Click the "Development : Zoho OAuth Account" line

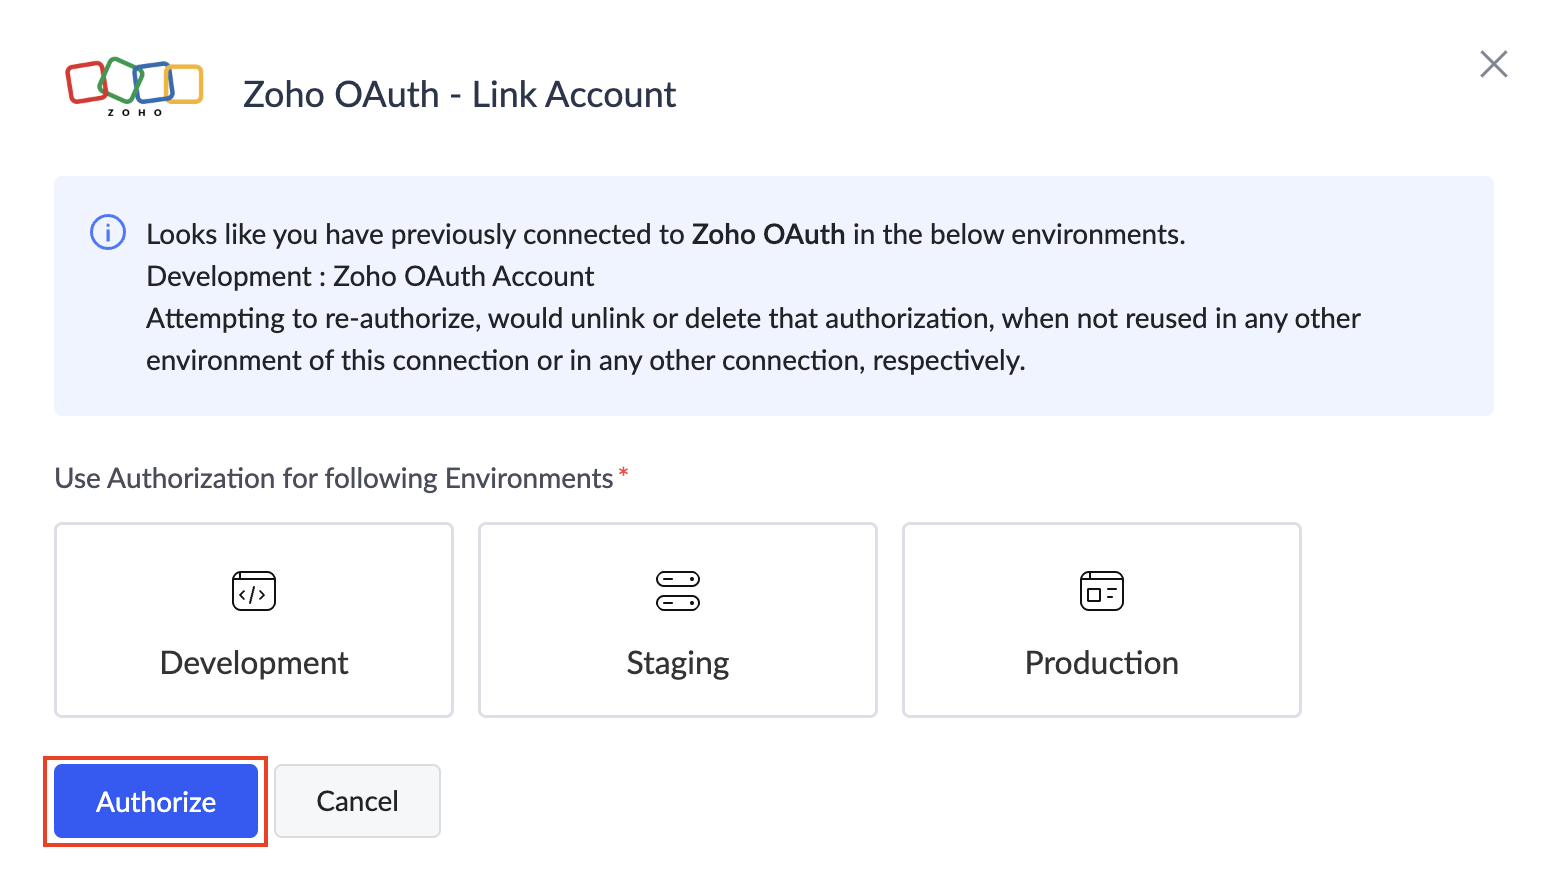pos(370,276)
